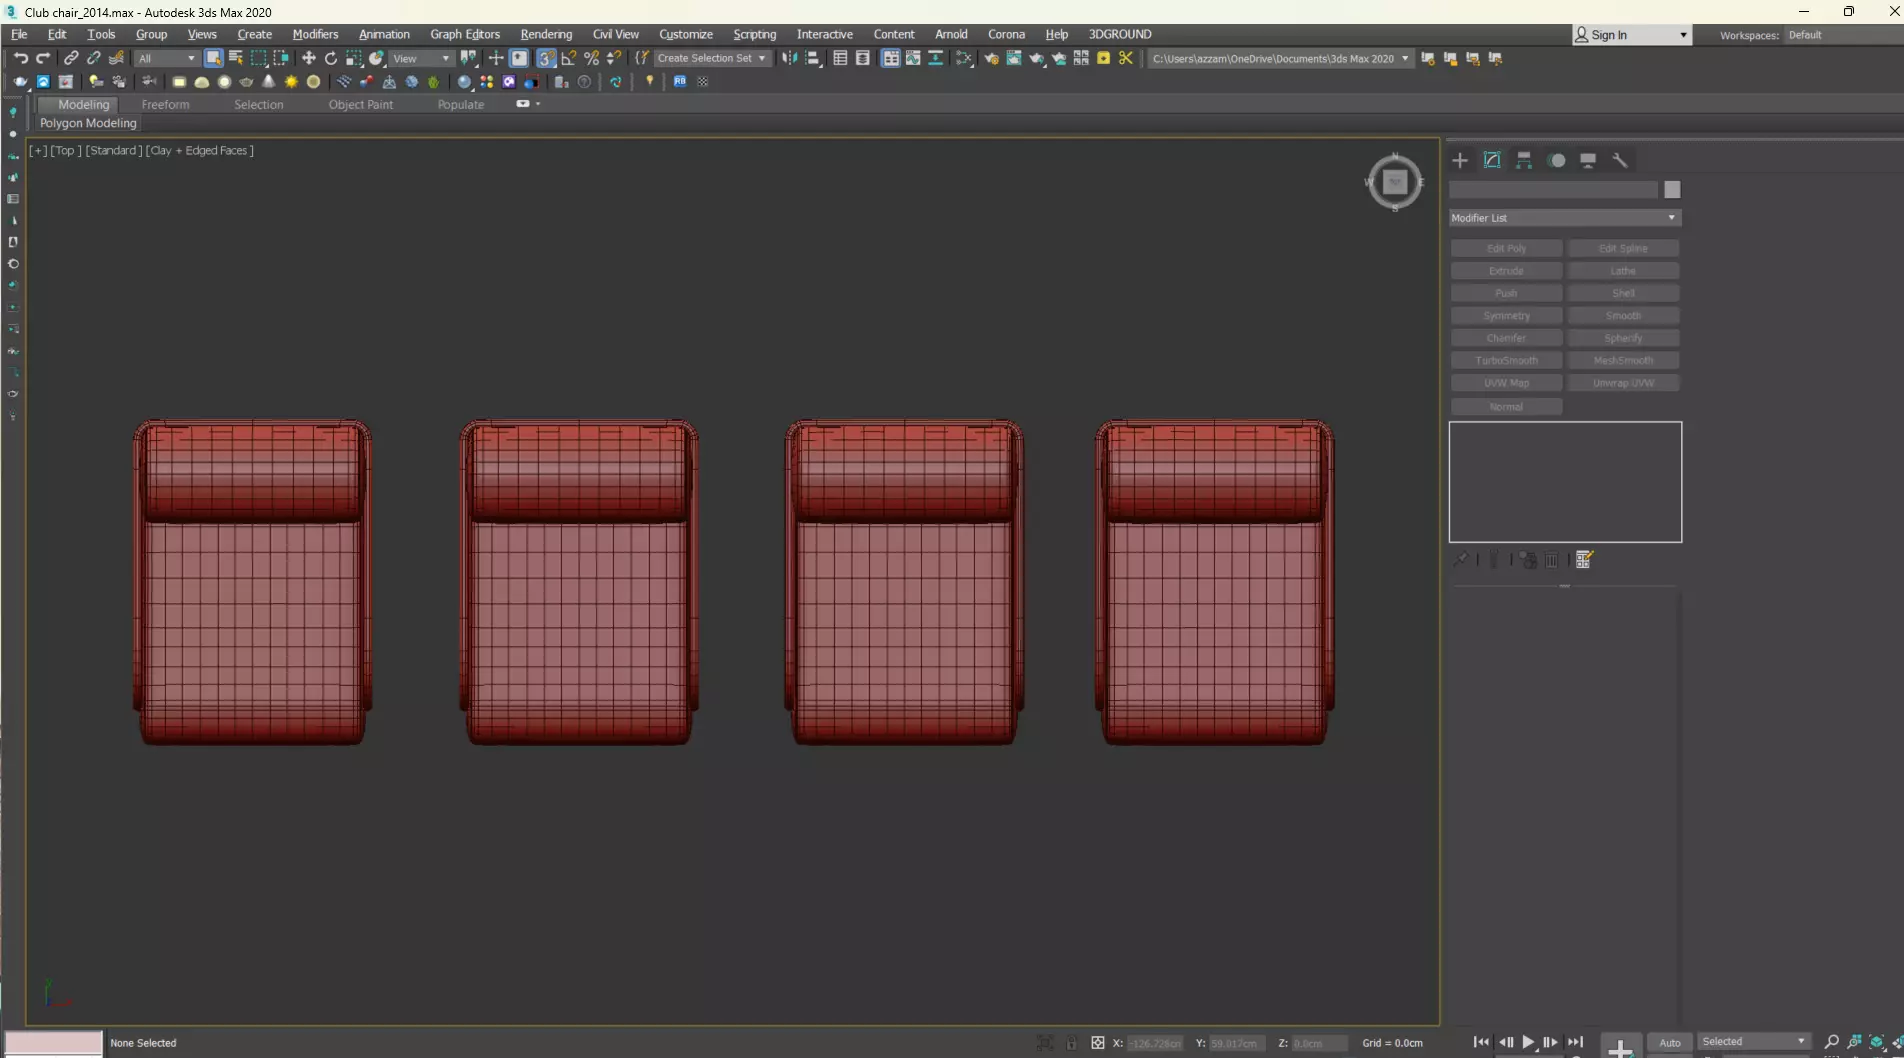Viewport: 1904px width, 1058px height.
Task: Open the reference coordinate system View dropdown
Action: [x=421, y=58]
